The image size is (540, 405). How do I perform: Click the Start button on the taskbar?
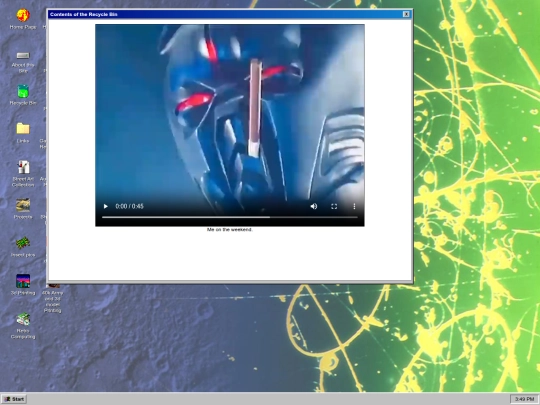tap(14, 399)
